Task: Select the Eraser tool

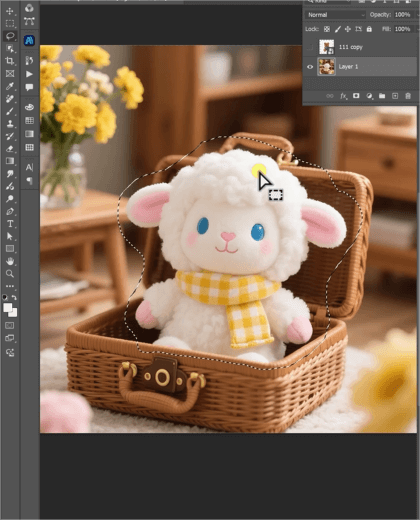Action: click(x=10, y=149)
